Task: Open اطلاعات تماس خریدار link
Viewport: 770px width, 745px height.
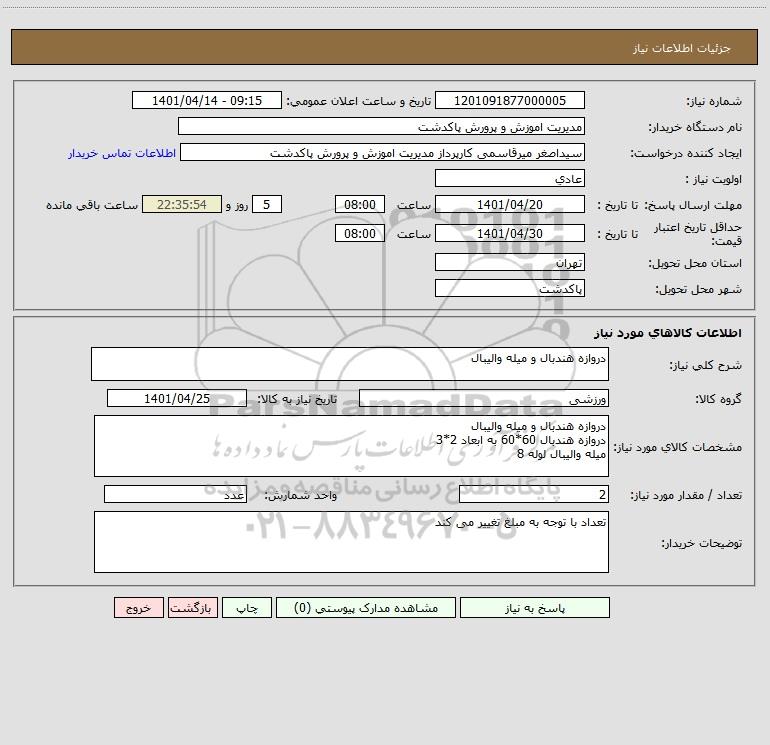Action: click(122, 153)
